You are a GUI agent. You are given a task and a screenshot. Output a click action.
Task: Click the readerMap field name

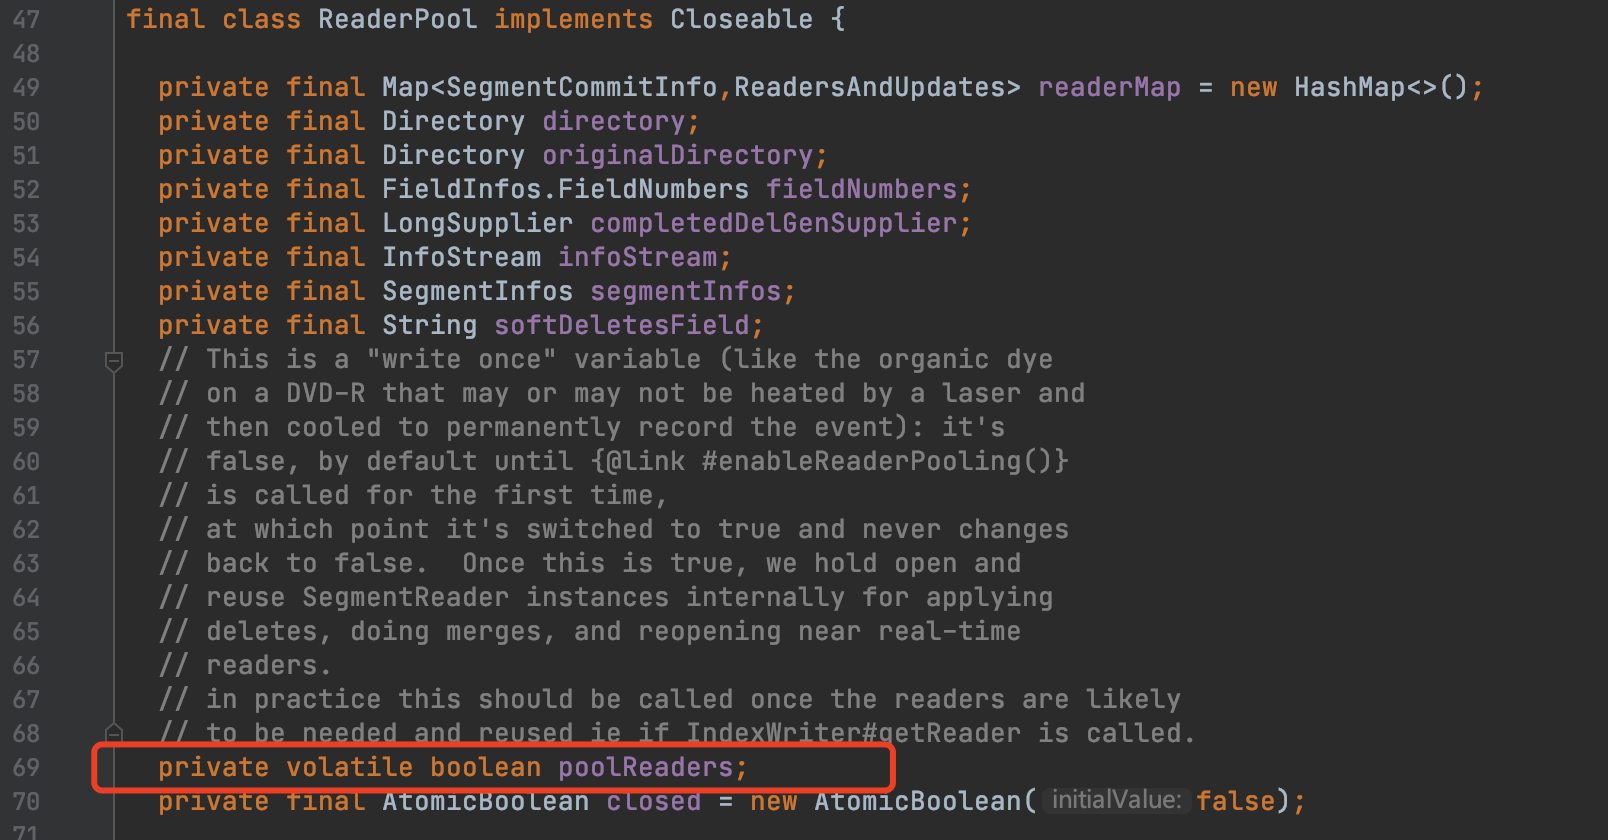[x=1109, y=87]
